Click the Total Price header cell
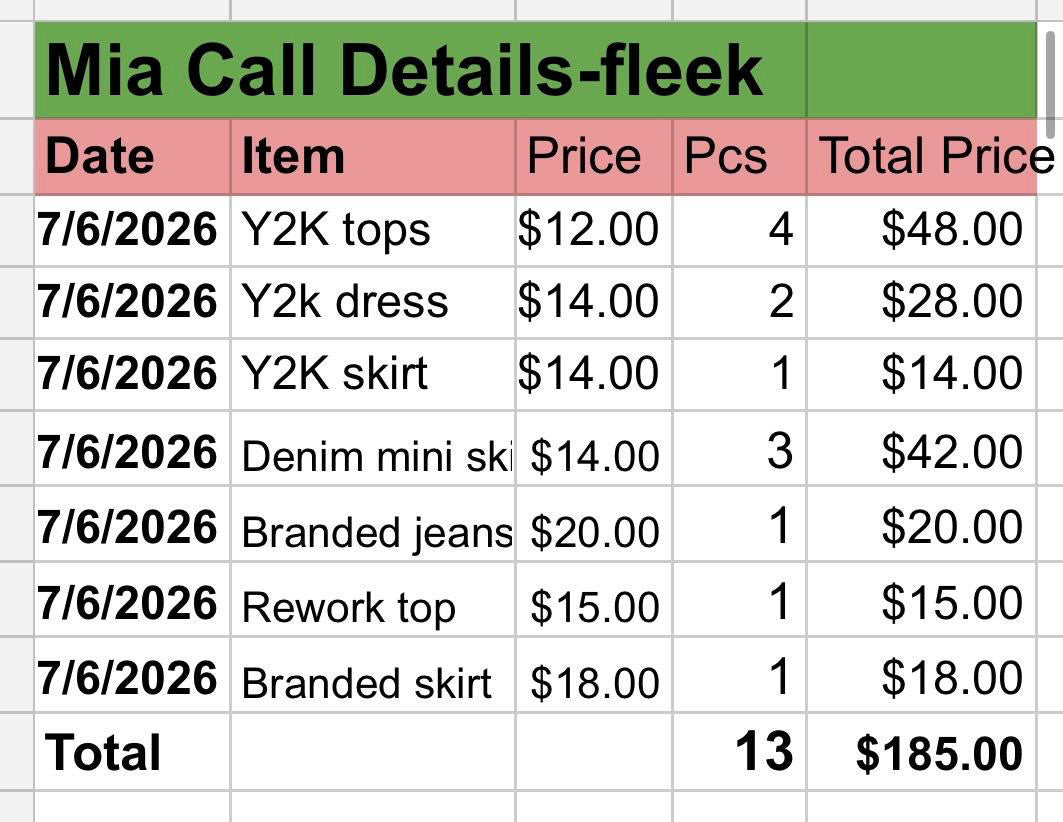Viewport: 1063px width, 822px height. point(922,157)
